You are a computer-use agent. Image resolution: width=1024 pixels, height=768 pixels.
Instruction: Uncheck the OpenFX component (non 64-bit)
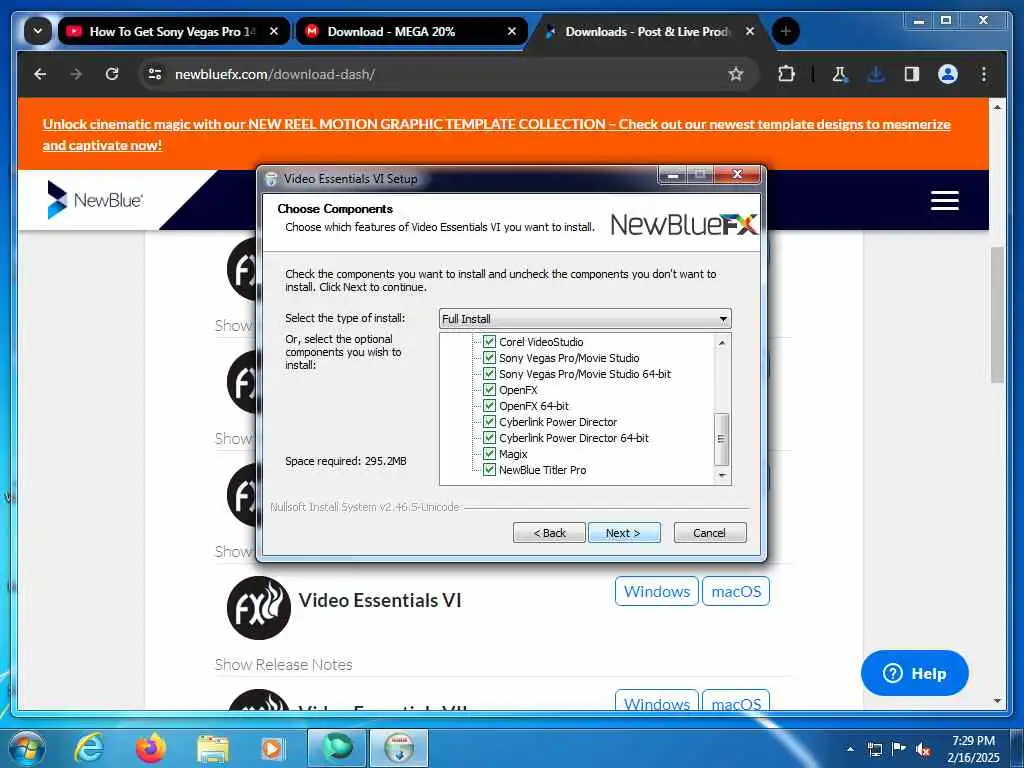click(489, 390)
